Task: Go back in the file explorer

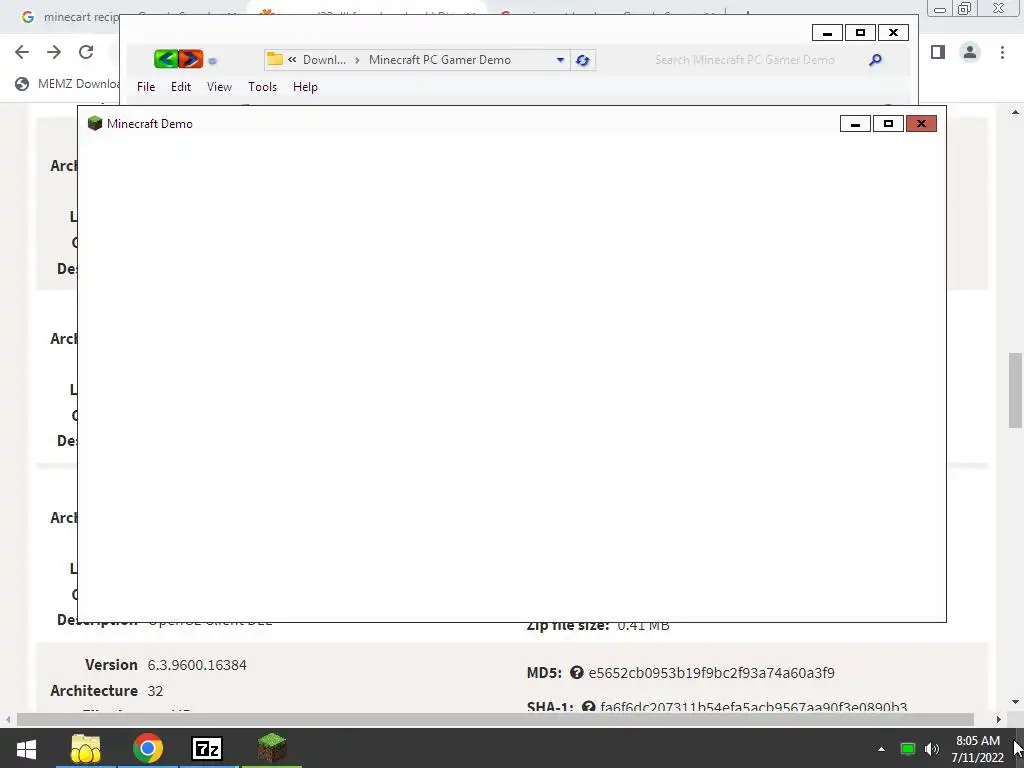Action: point(166,59)
